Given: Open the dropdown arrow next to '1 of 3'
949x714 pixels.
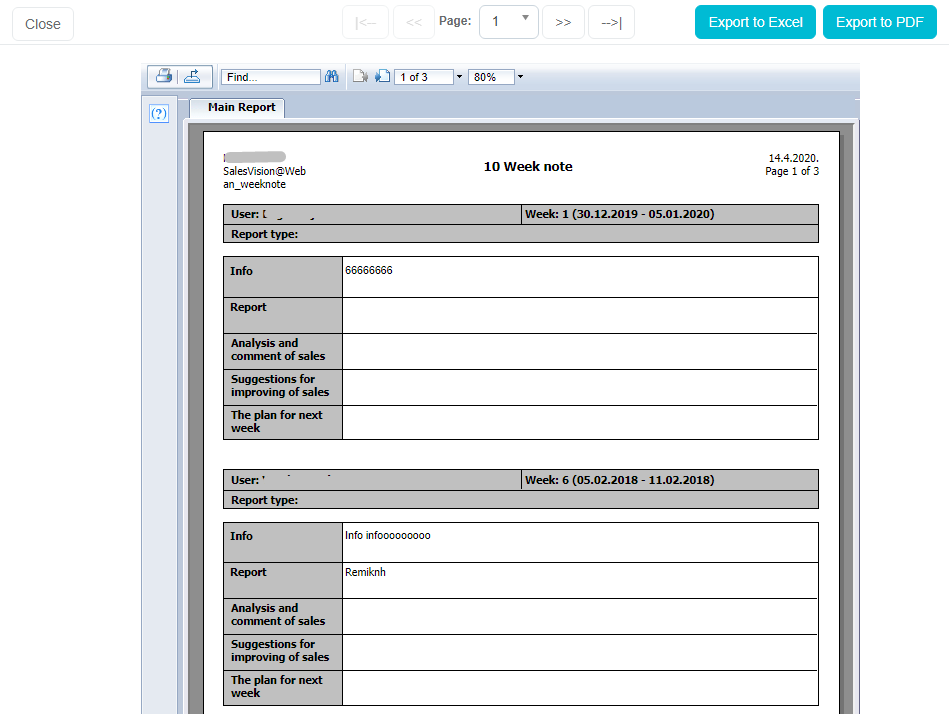Looking at the screenshot, I should 459,77.
